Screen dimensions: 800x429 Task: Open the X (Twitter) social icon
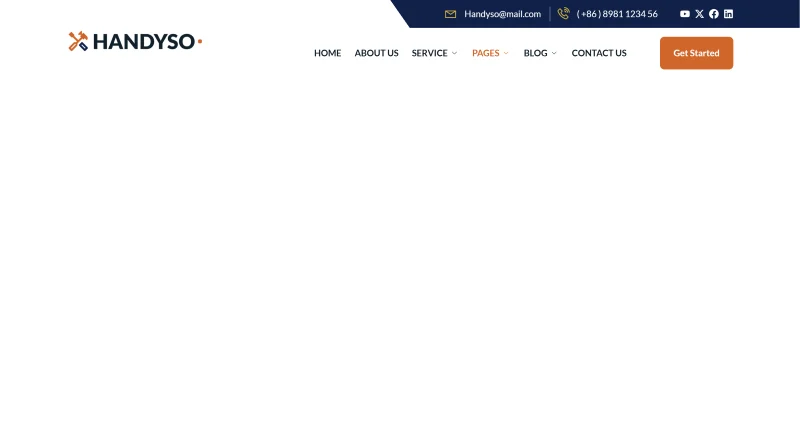[699, 14]
